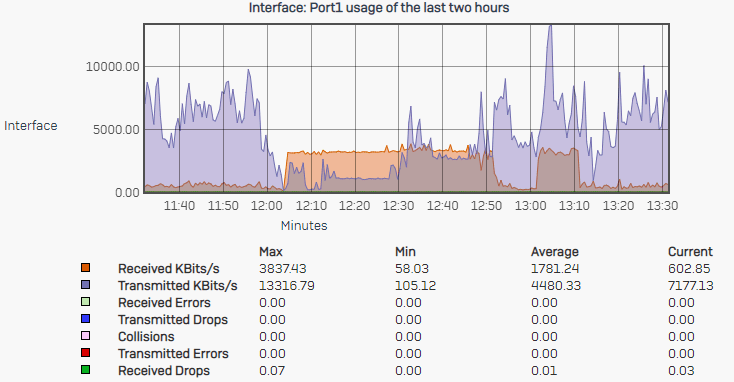Screen dimensions: 734x382
Task: Select the Collisions legend label
Action: click(146, 337)
